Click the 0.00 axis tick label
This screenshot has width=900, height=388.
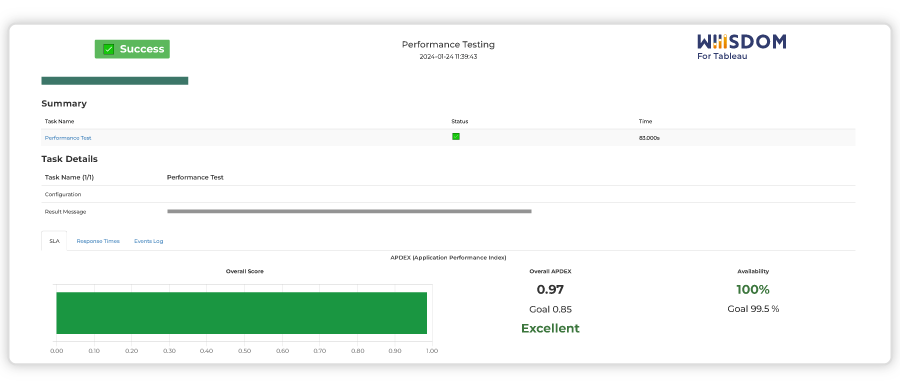pyautogui.click(x=56, y=351)
